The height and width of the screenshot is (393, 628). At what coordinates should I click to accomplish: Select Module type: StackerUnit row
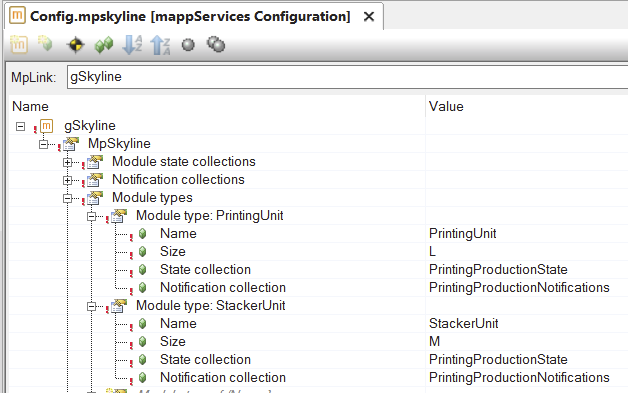pyautogui.click(x=211, y=306)
